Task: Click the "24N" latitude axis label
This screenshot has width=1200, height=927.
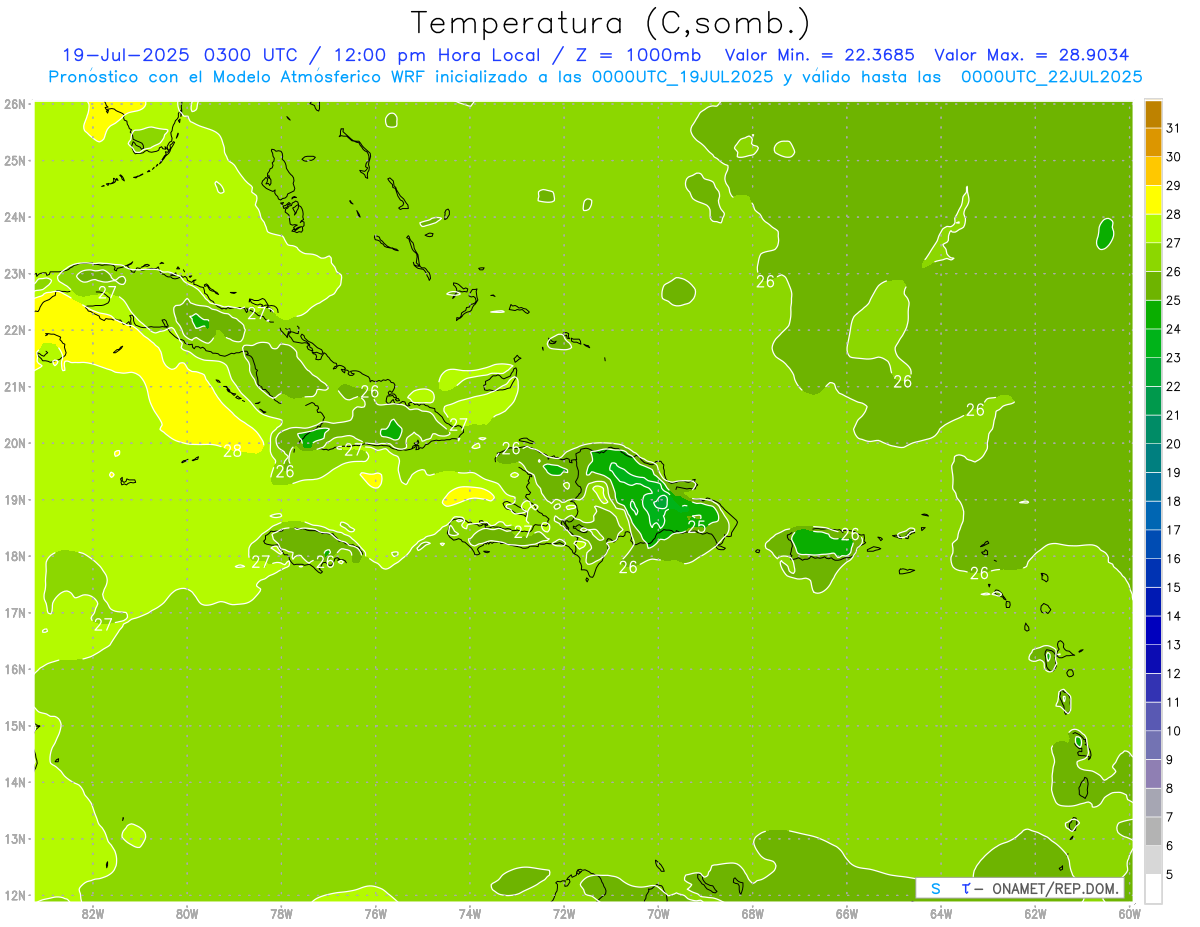Action: click(x=14, y=217)
